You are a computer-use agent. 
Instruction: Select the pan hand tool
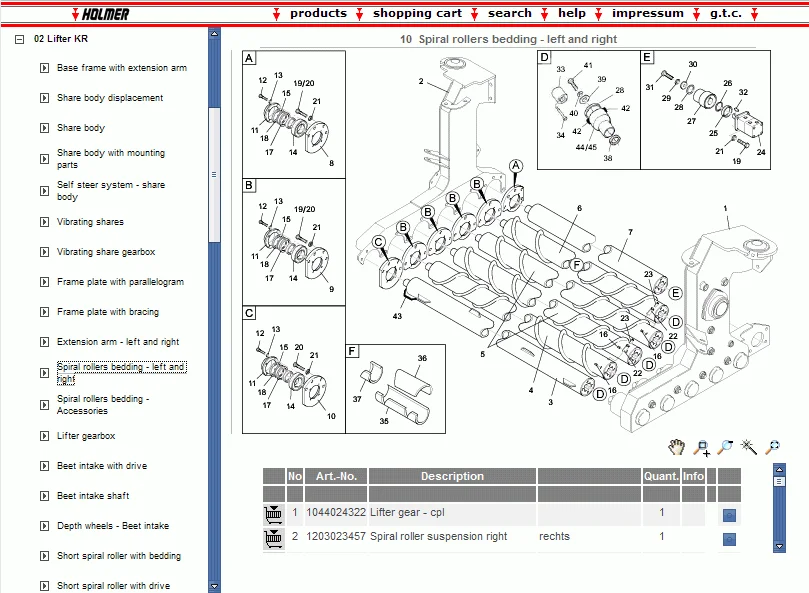[676, 447]
